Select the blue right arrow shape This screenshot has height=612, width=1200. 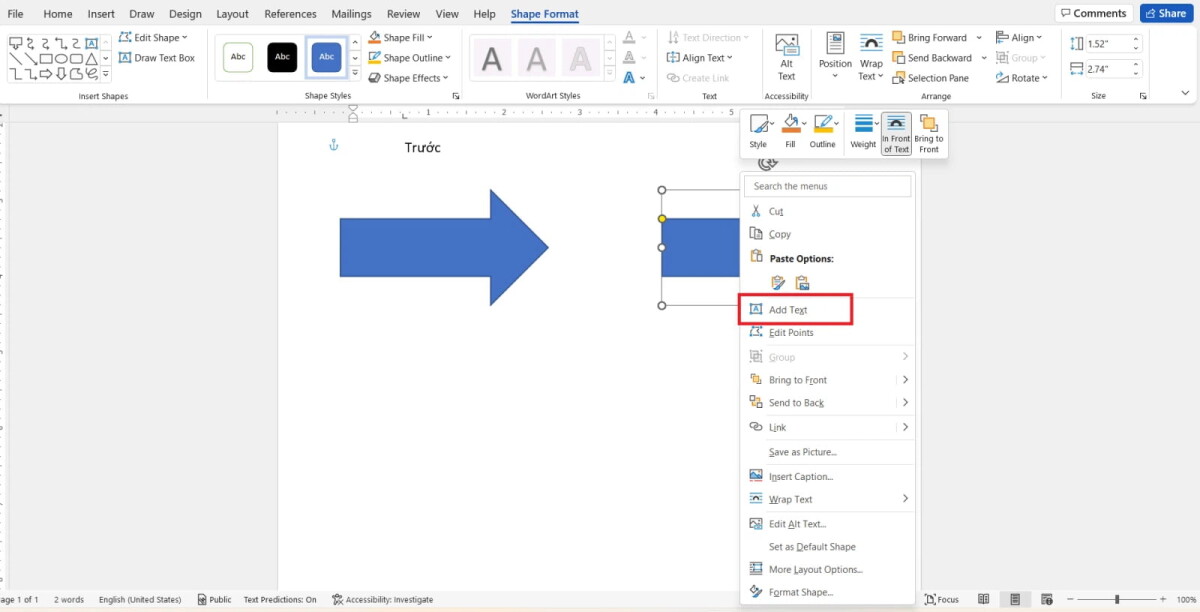click(444, 247)
